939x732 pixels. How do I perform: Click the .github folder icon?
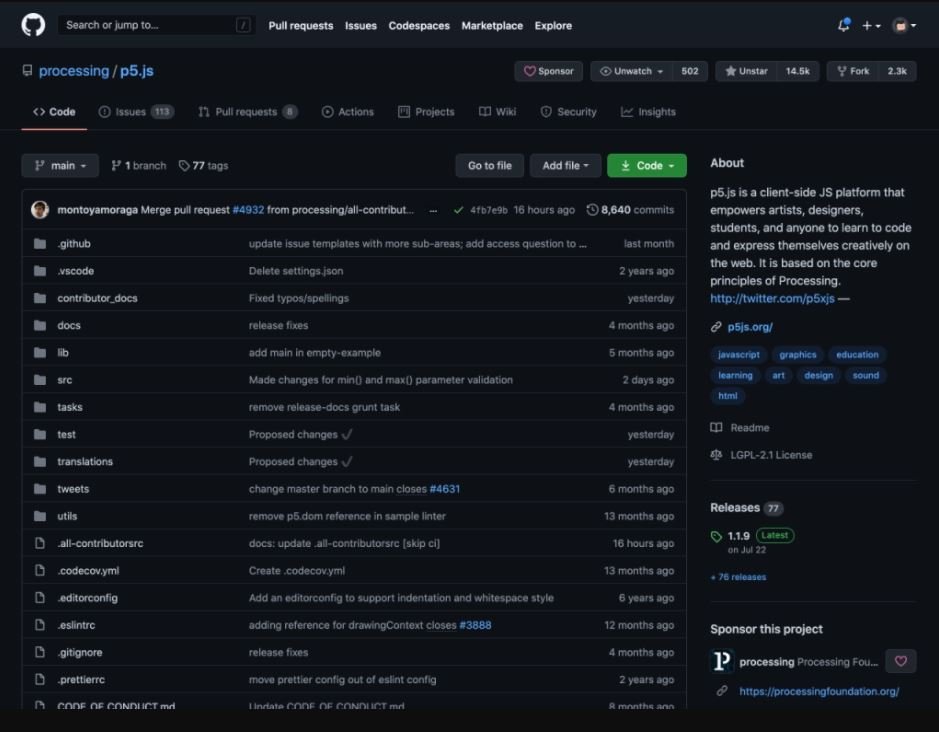pos(40,244)
